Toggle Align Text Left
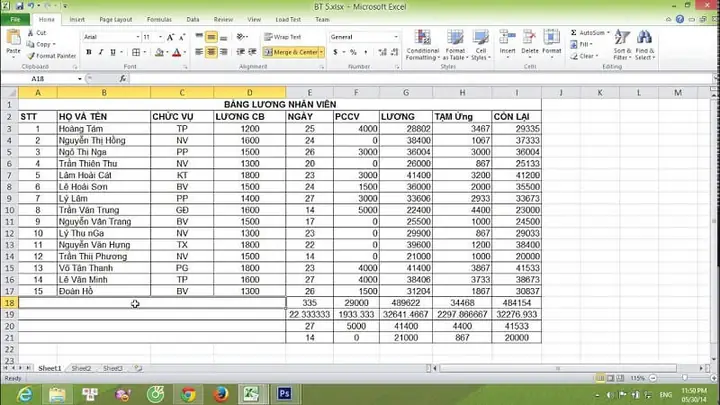720x405 pixels. (199, 52)
